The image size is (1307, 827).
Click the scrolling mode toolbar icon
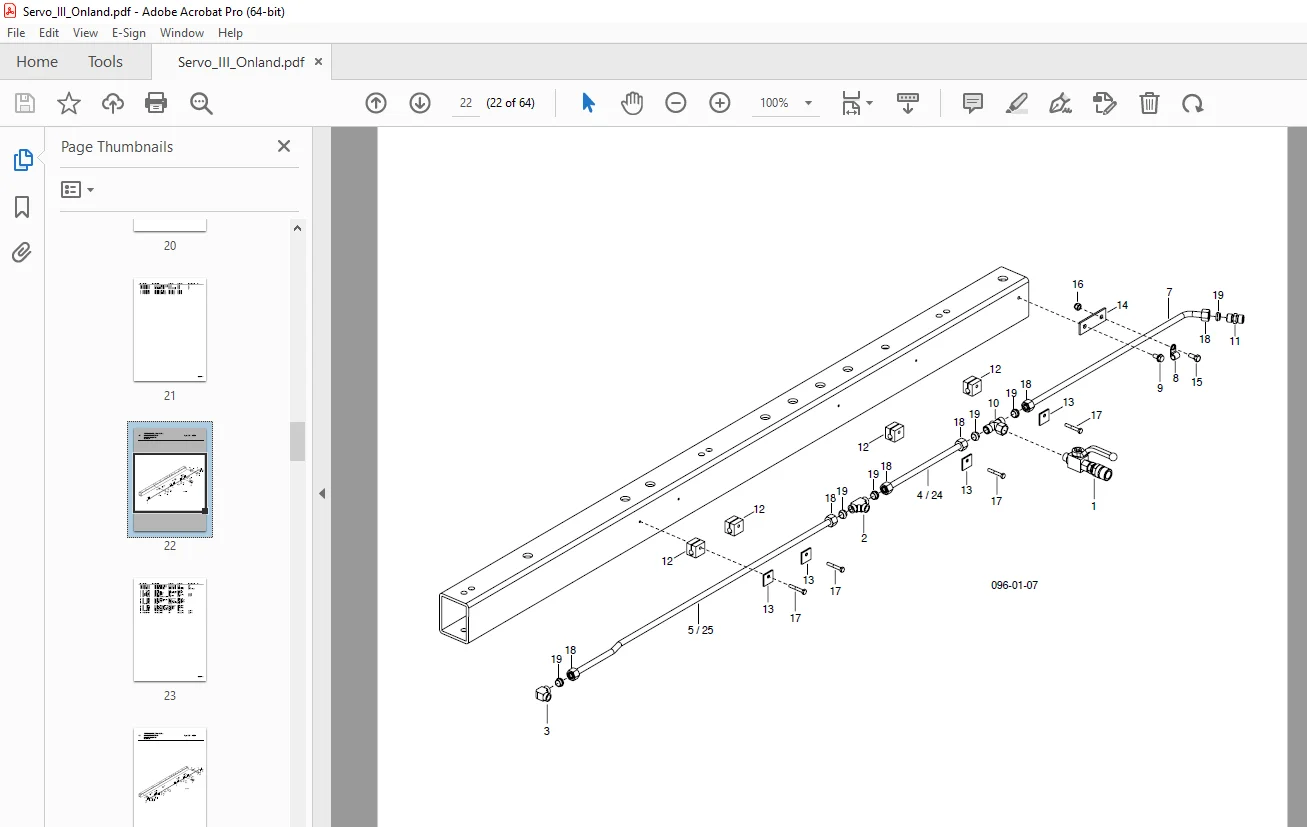tap(908, 103)
